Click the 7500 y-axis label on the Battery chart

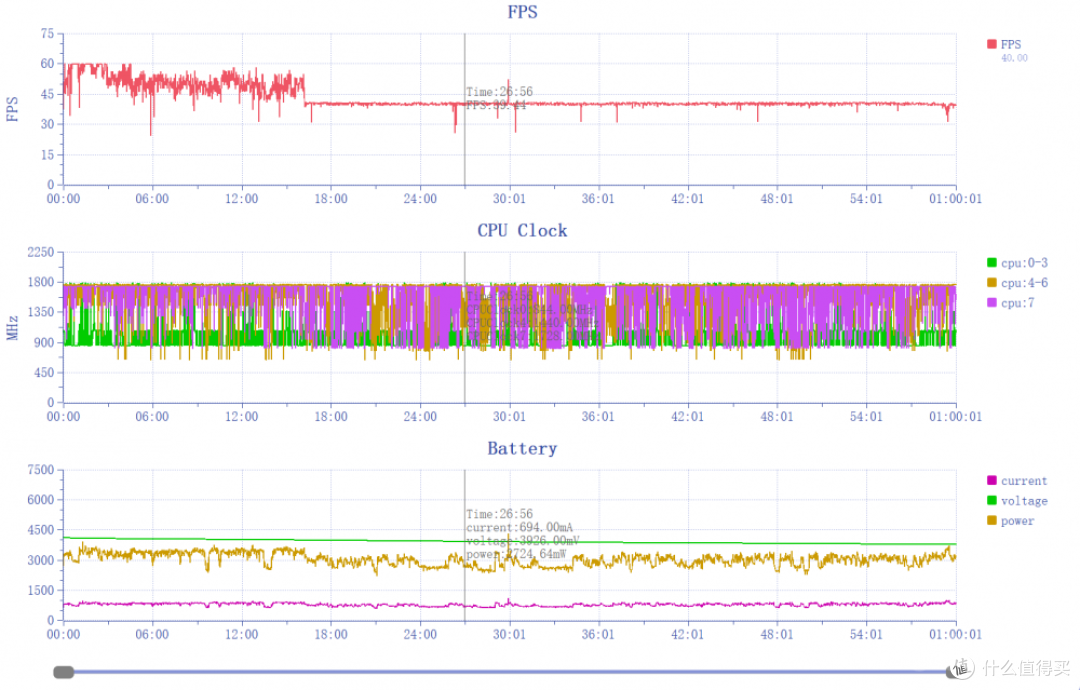[x=41, y=470]
